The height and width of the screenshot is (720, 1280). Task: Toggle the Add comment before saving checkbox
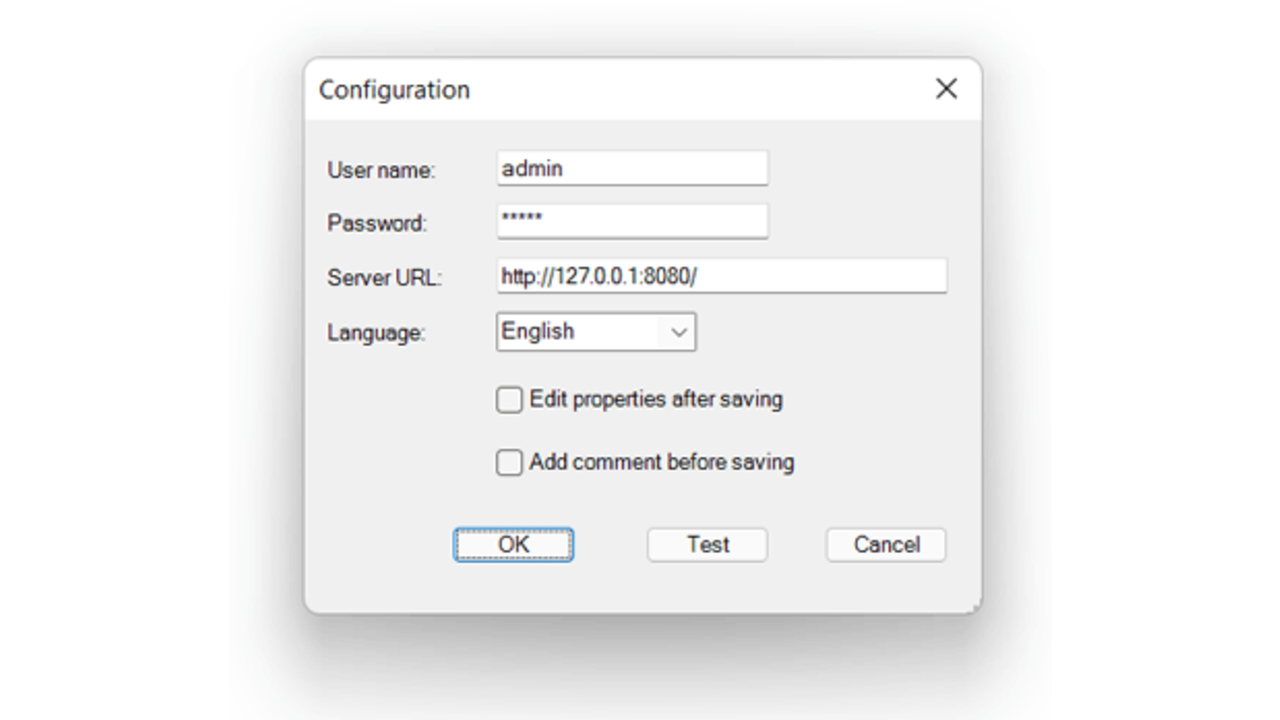click(x=509, y=462)
